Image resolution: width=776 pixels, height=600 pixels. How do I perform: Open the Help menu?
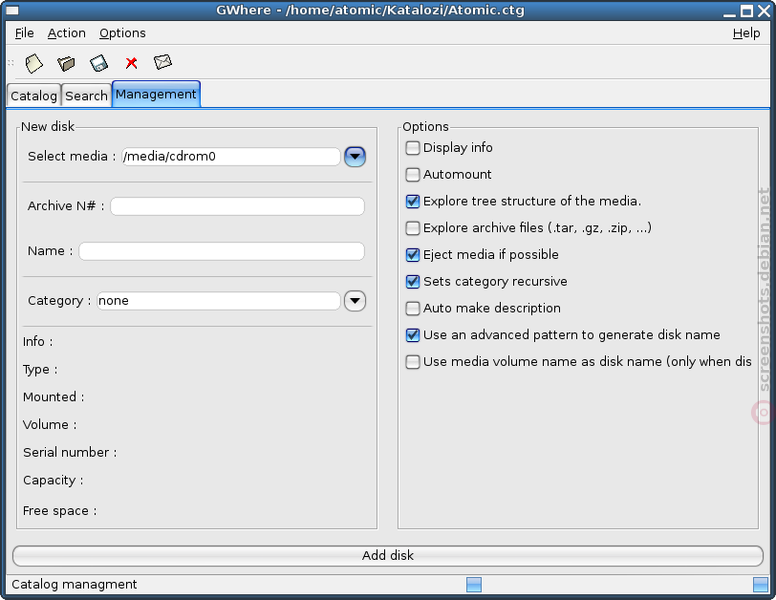click(x=746, y=33)
